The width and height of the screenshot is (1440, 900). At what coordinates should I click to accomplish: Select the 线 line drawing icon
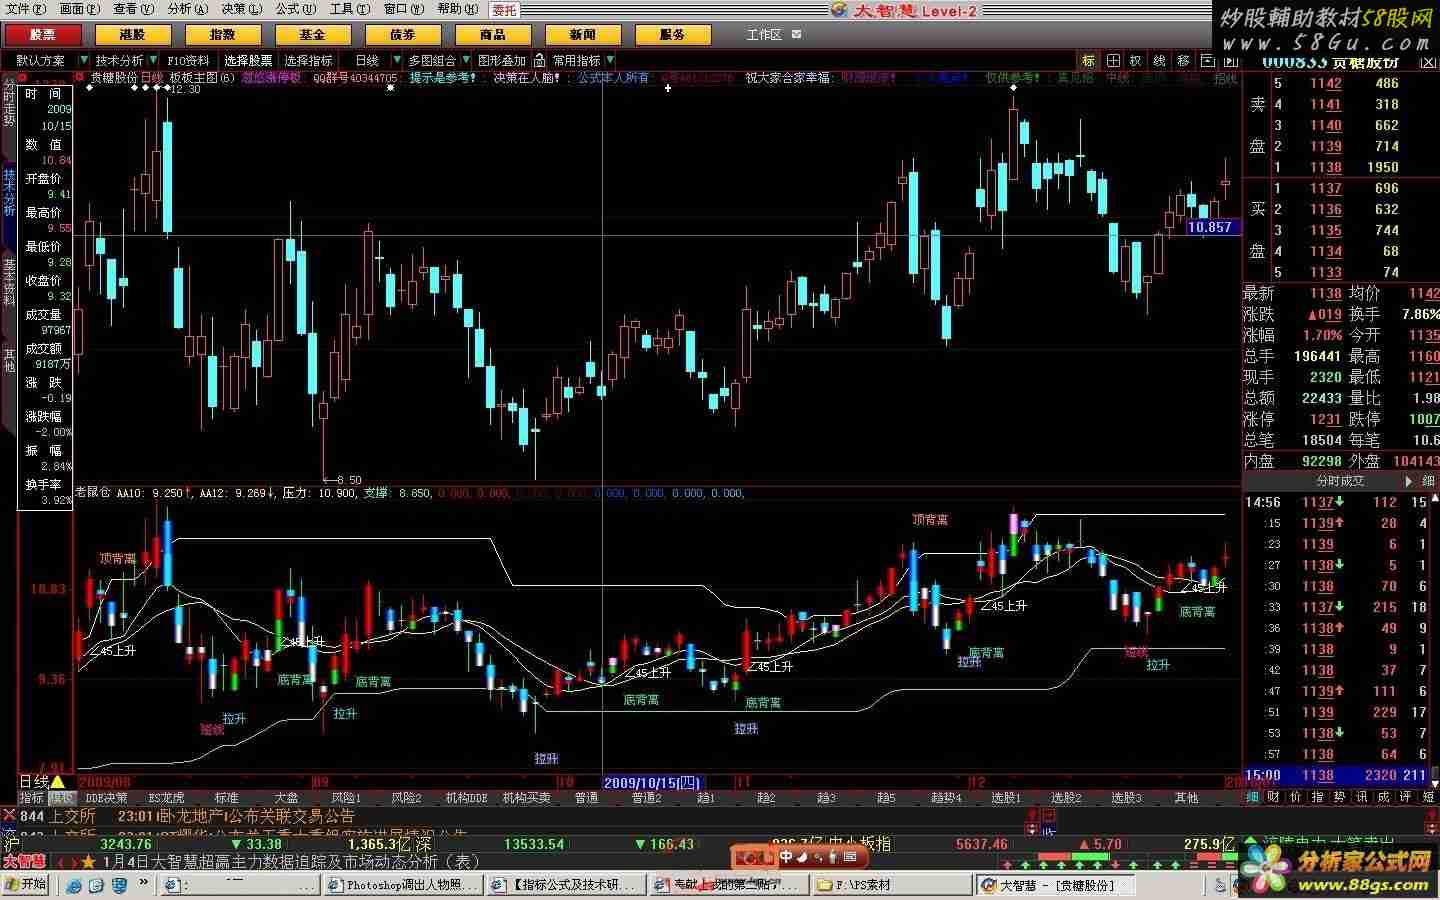[x=1160, y=61]
